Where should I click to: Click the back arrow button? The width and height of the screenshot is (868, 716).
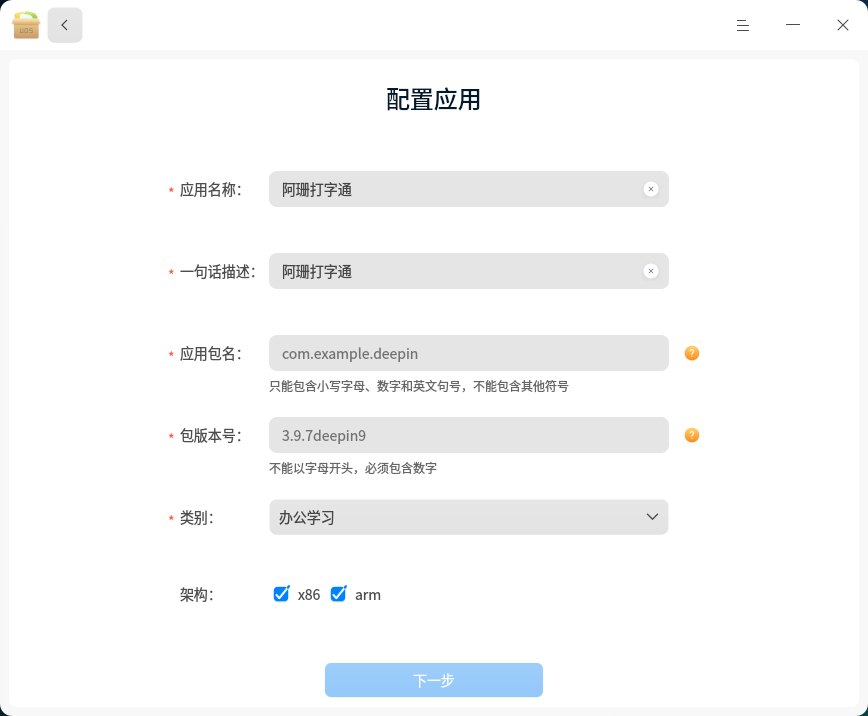[65, 25]
